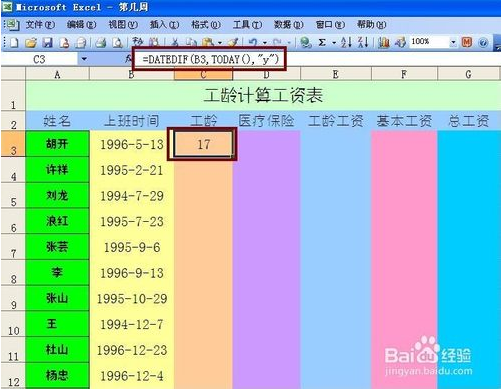This screenshot has width=501, height=389.
Task: Open the 格式 (Format) menu
Action: coord(206,25)
